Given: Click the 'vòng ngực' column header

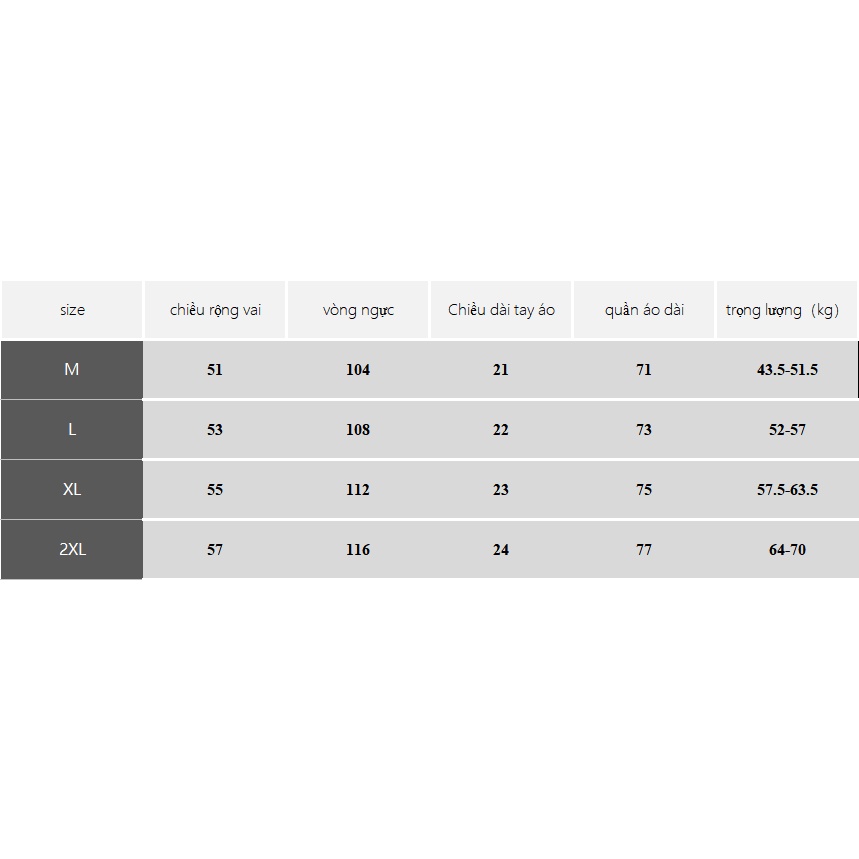Looking at the screenshot, I should (358, 310).
